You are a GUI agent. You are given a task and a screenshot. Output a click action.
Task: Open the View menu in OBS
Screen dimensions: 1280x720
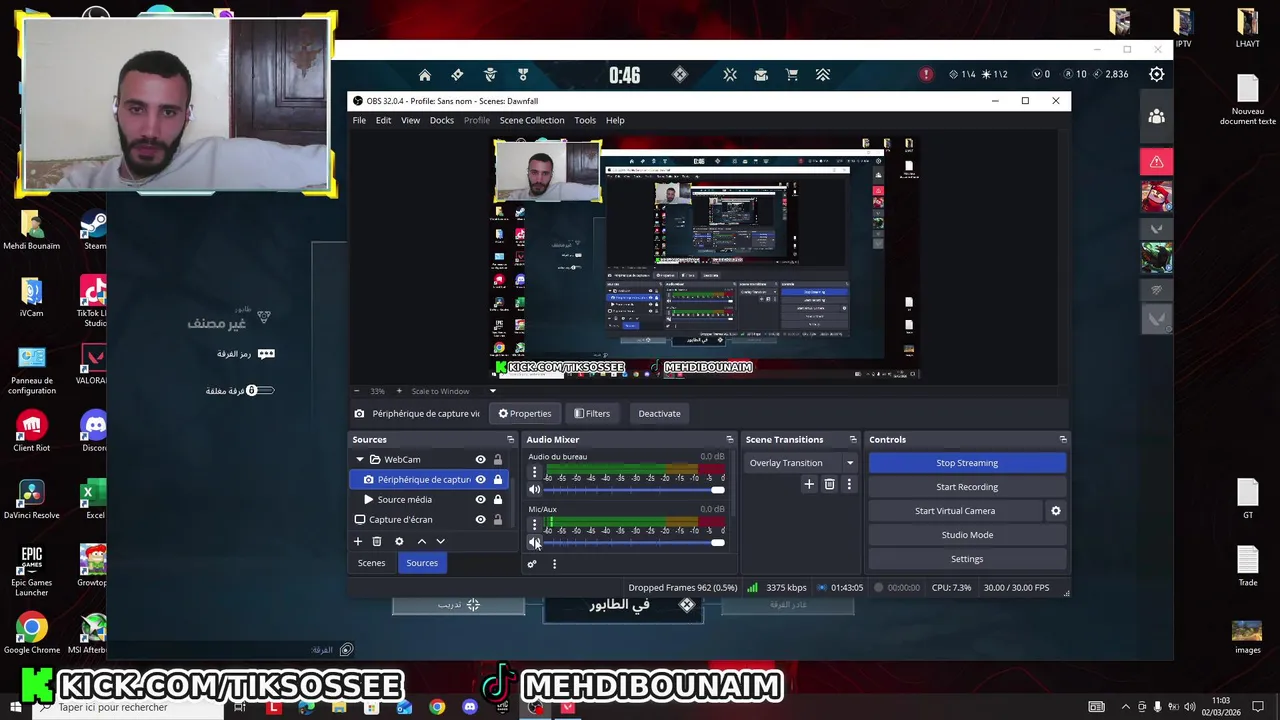(410, 120)
